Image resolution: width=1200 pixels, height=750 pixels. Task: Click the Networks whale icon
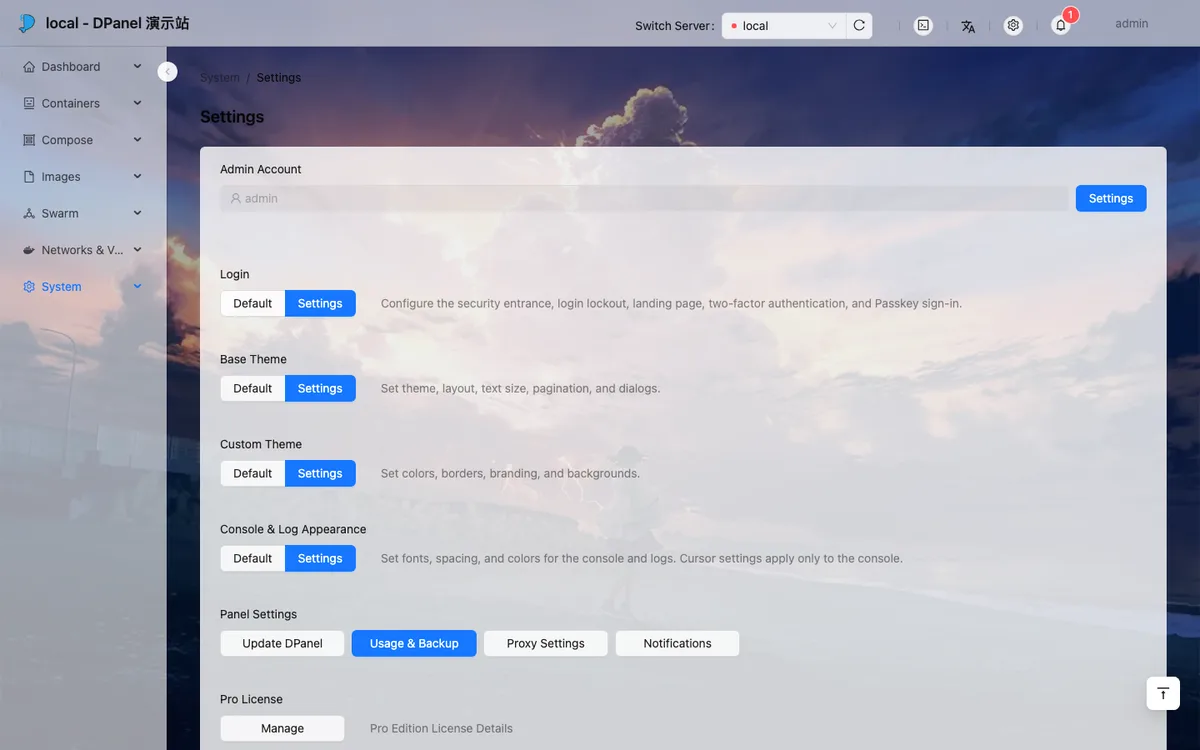pos(30,250)
